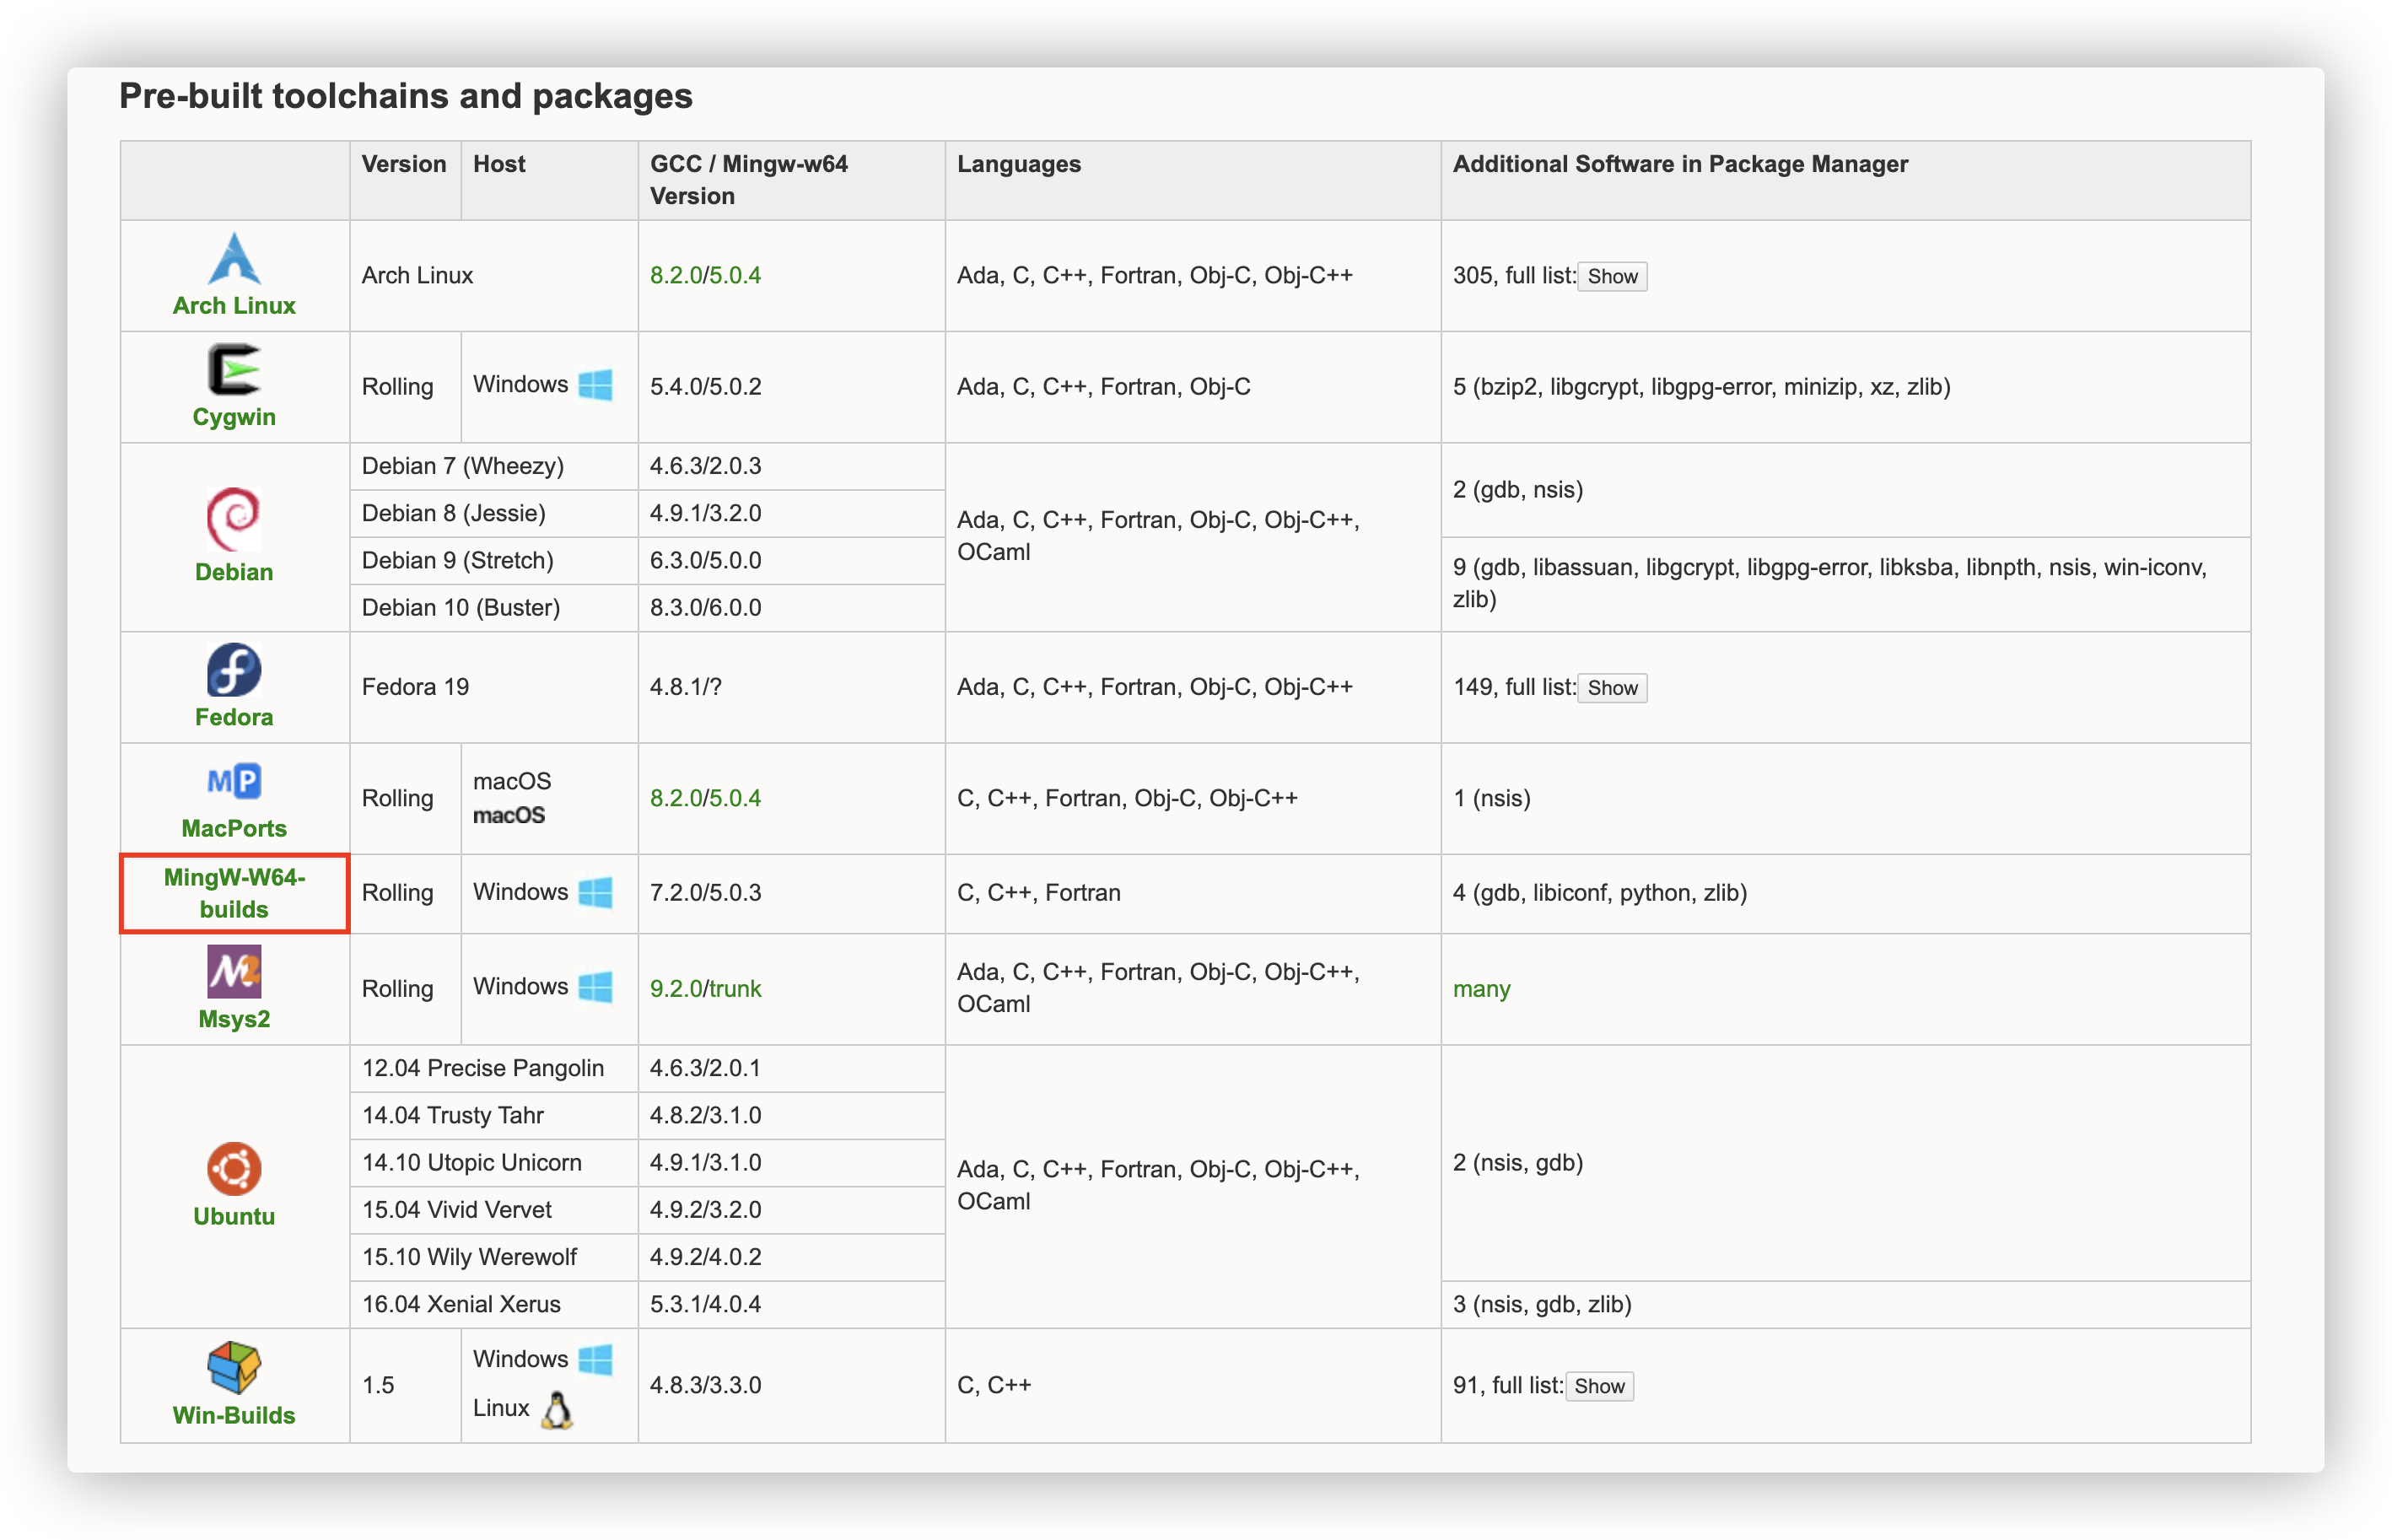Viewport: 2392px width, 1540px height.
Task: Click the Ubuntu text link
Action: pyautogui.click(x=234, y=1216)
